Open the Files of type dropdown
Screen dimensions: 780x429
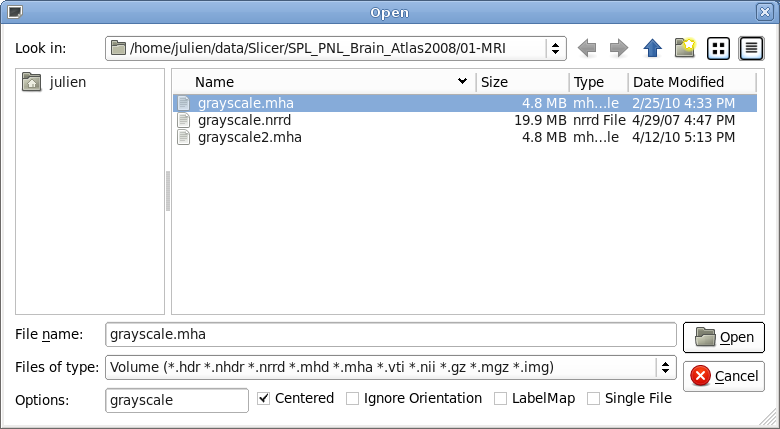pyautogui.click(x=665, y=367)
